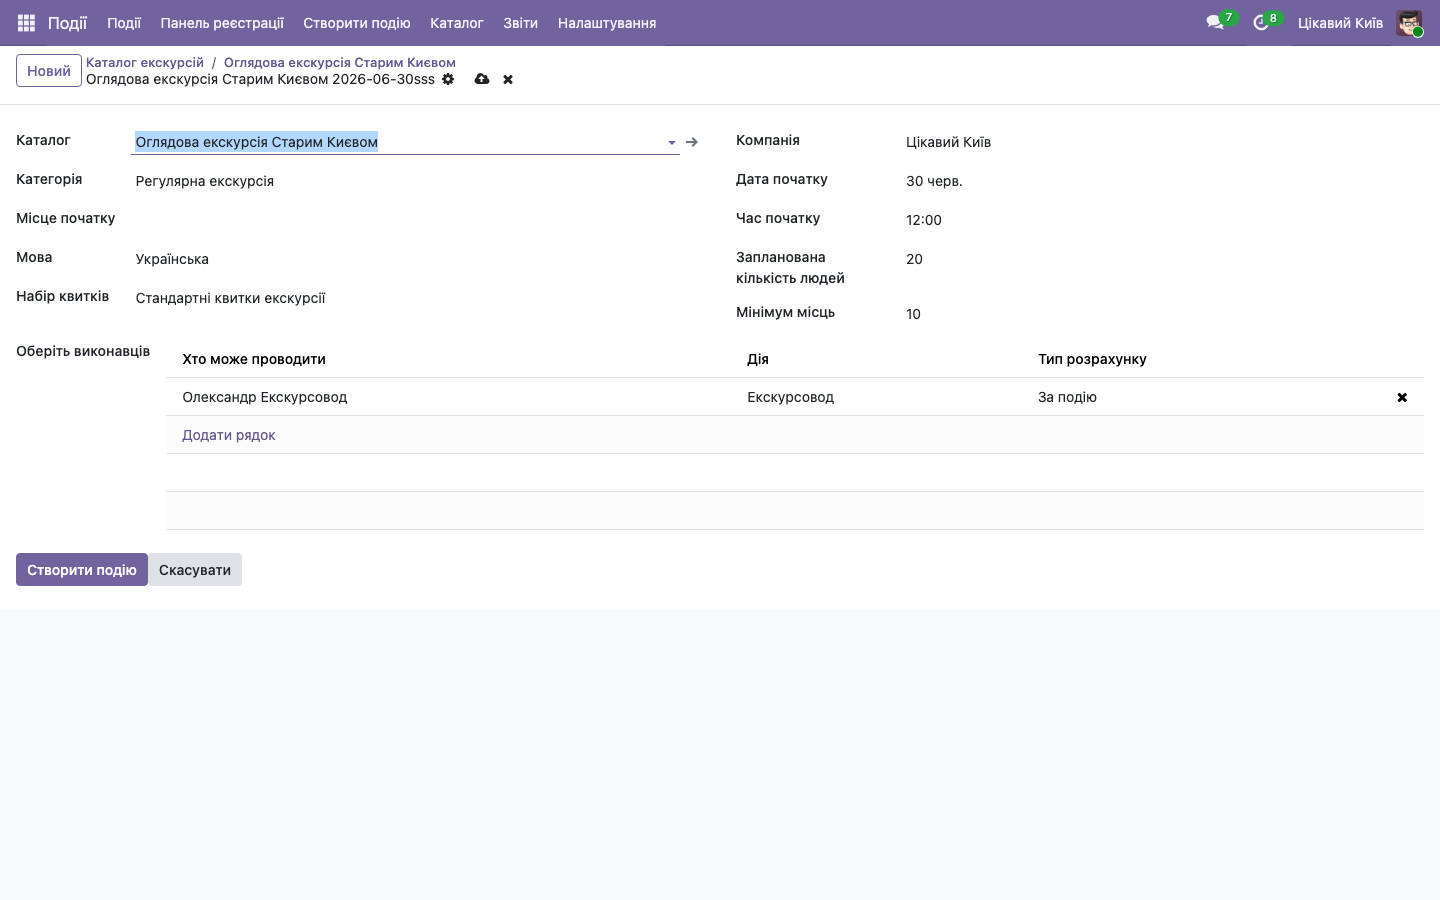This screenshot has width=1440, height=900.
Task: Click Стандартні квитки екскурсії ticket set
Action: 231,298
